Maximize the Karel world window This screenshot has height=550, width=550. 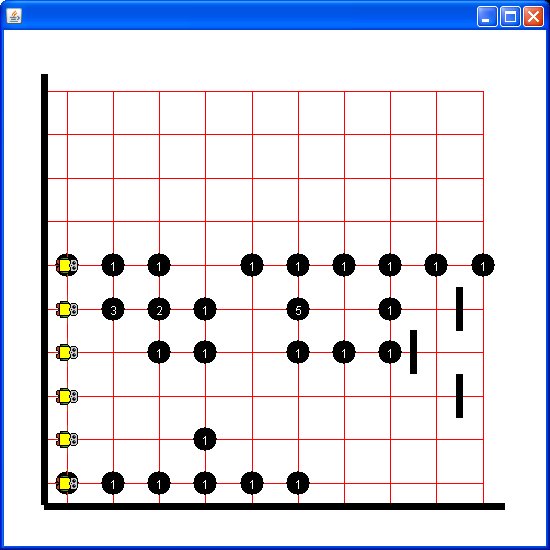[x=510, y=16]
